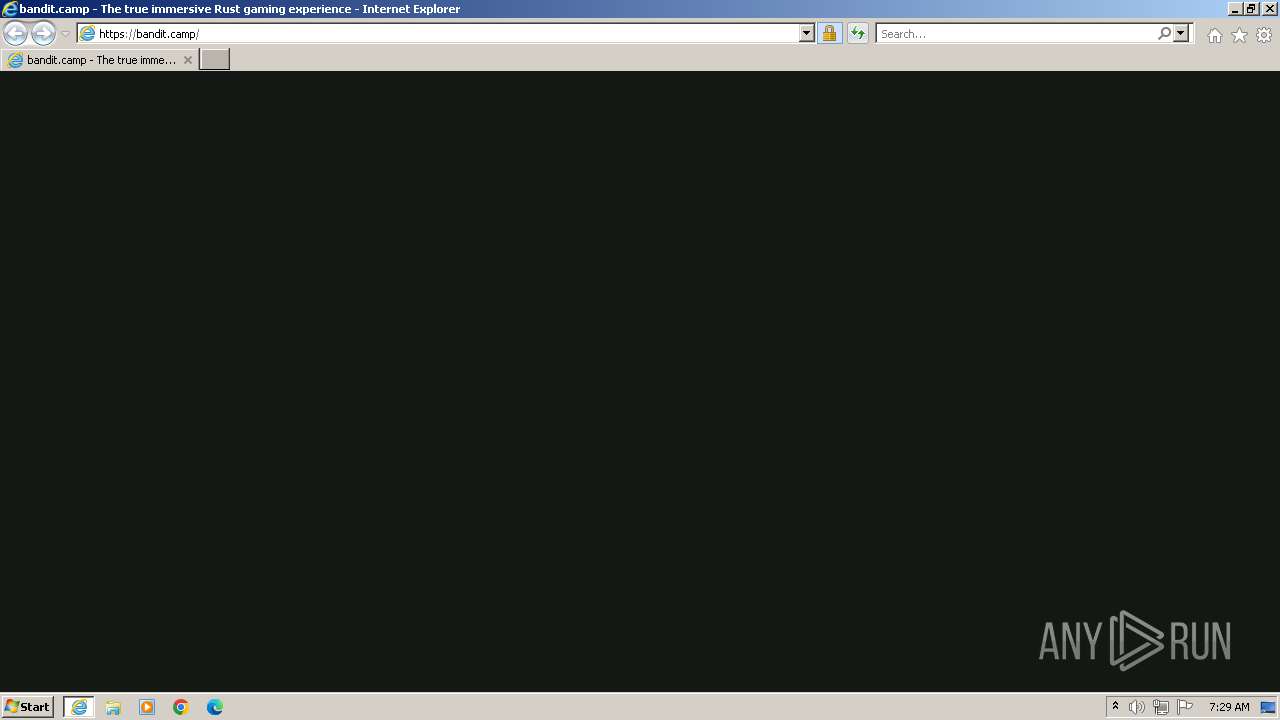Click the 7:29 AM clock
Image resolution: width=1280 pixels, height=720 pixels.
(1229, 707)
